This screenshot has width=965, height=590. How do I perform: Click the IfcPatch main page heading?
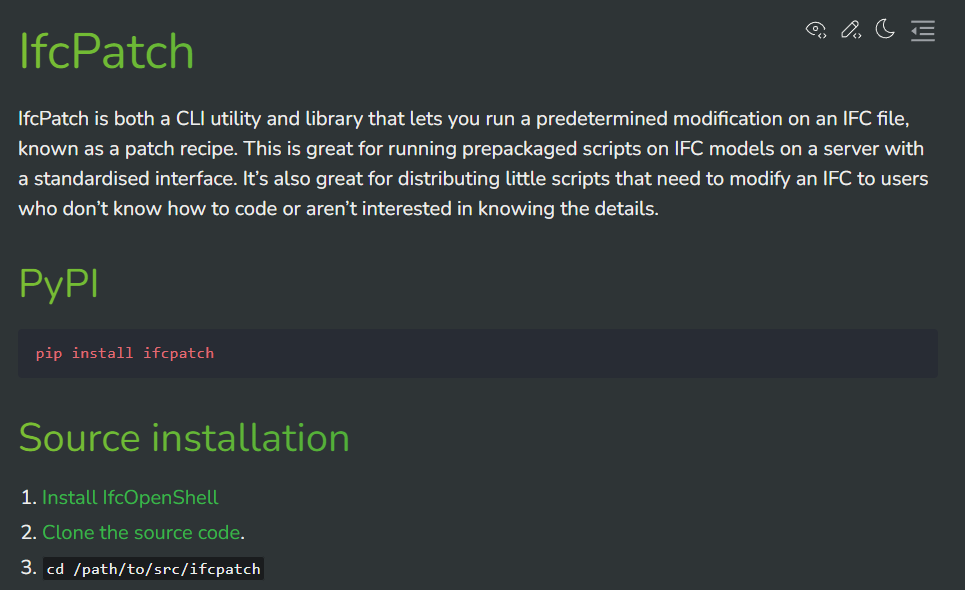coord(106,51)
